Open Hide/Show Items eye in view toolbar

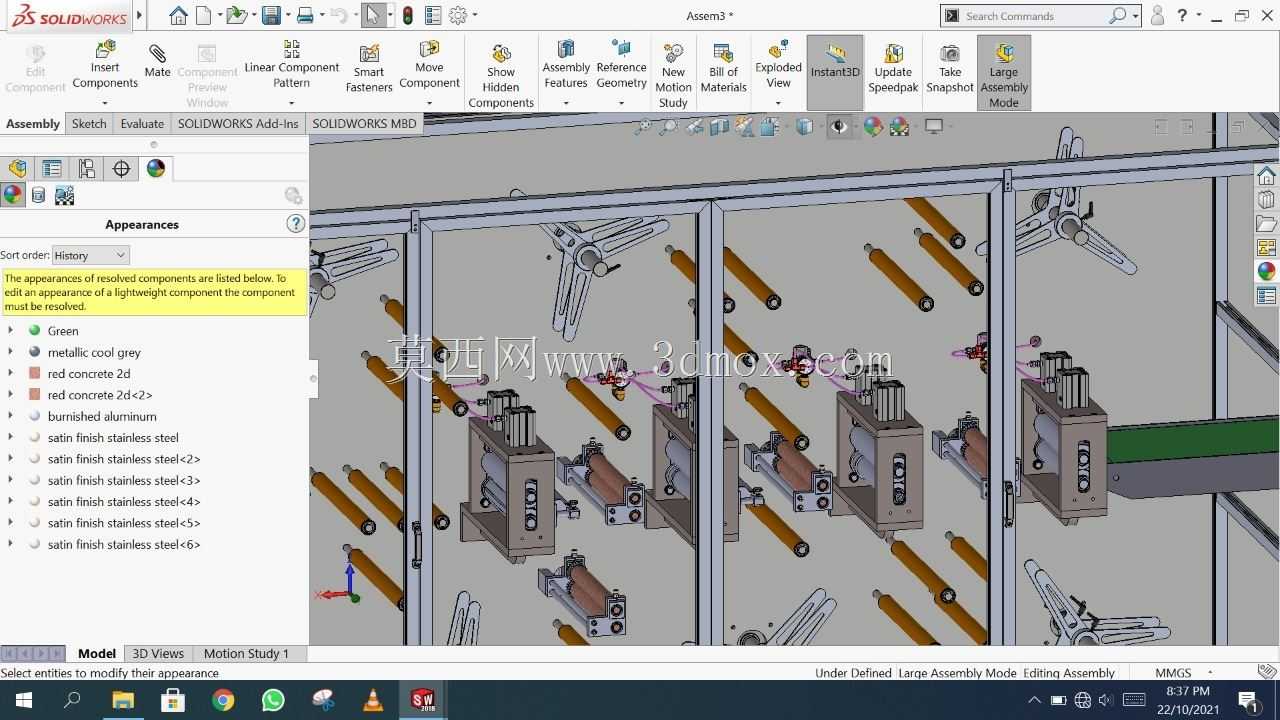(x=839, y=126)
